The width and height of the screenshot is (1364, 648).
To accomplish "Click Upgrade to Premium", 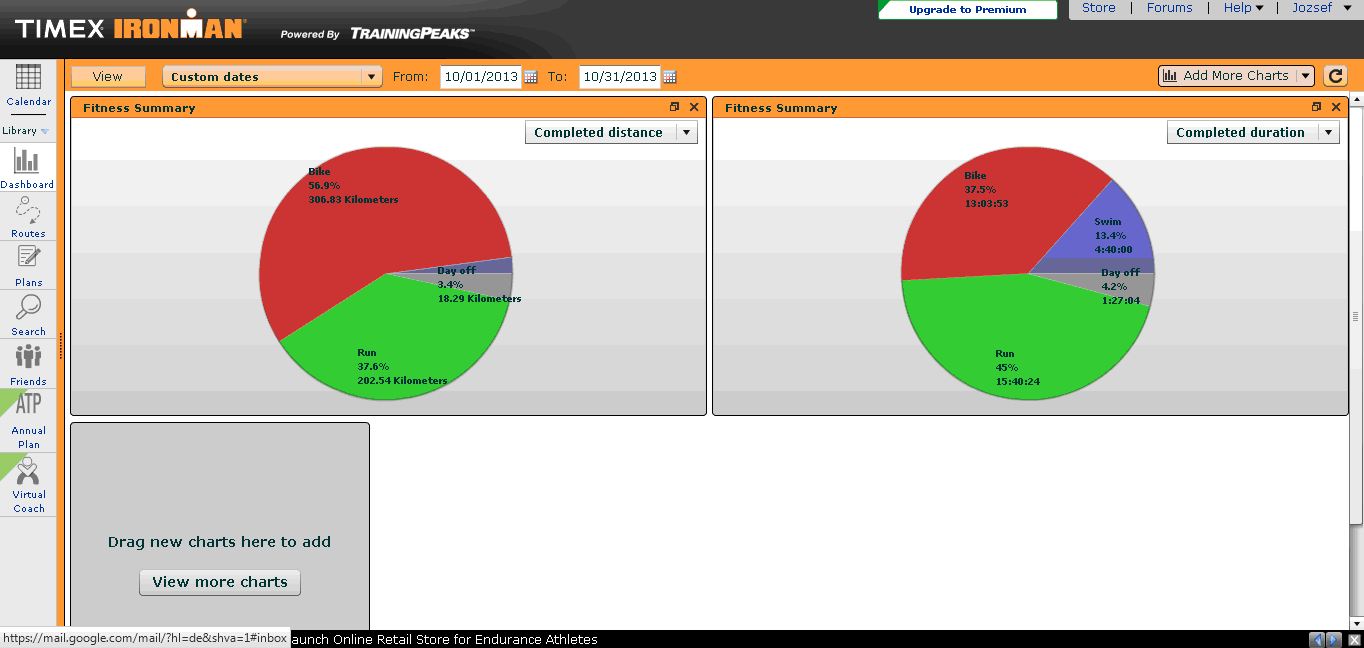I will tap(967, 10).
